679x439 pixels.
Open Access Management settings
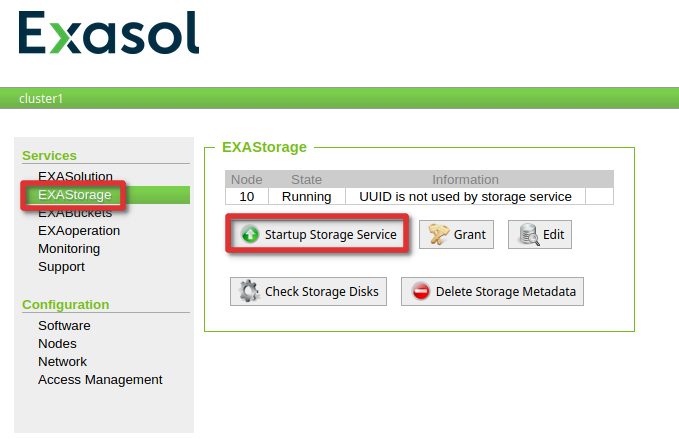coord(100,380)
